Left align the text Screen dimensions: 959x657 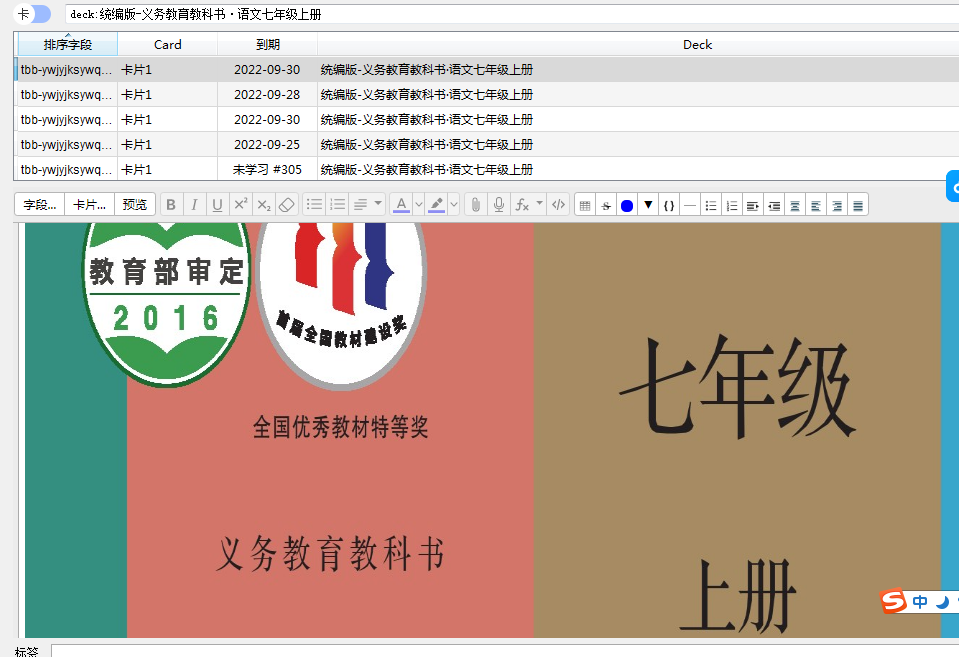click(816, 206)
